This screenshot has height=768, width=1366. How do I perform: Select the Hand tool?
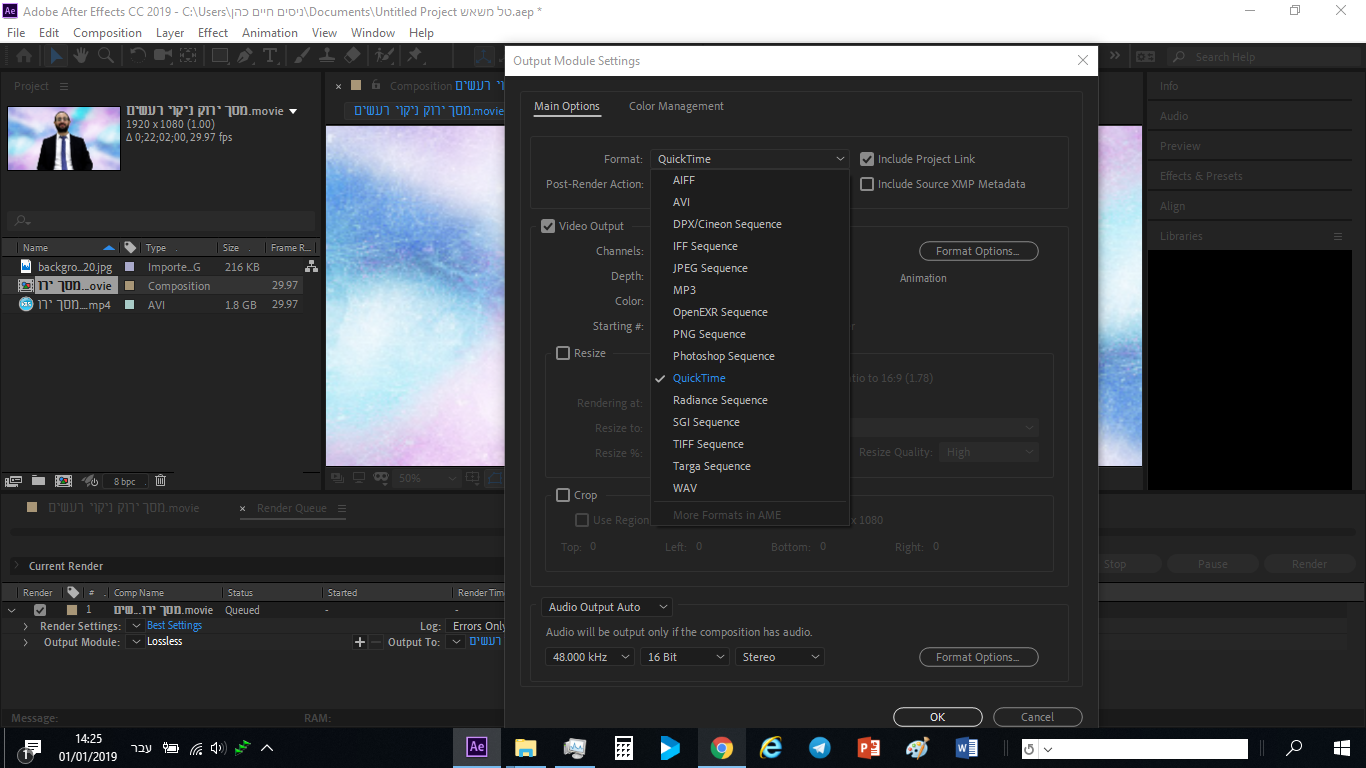coord(82,55)
